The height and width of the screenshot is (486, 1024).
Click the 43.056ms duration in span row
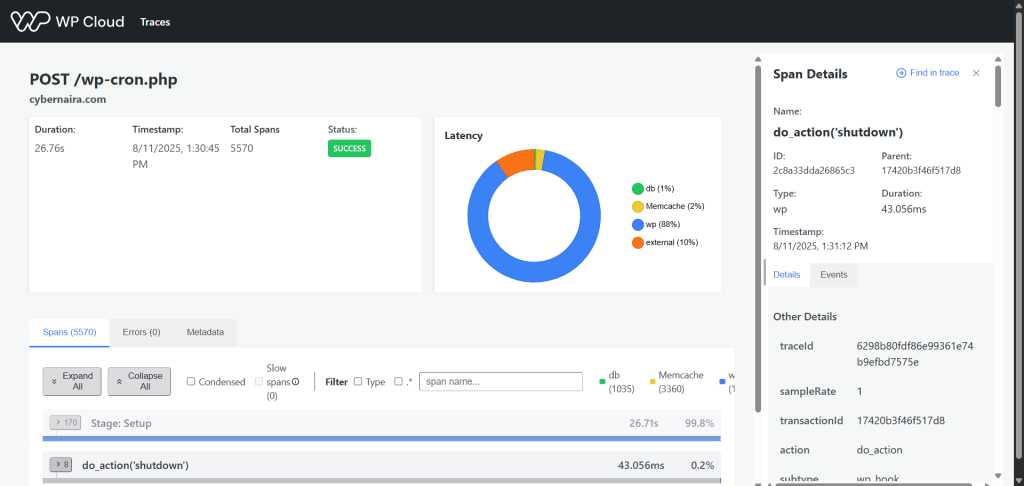point(641,465)
